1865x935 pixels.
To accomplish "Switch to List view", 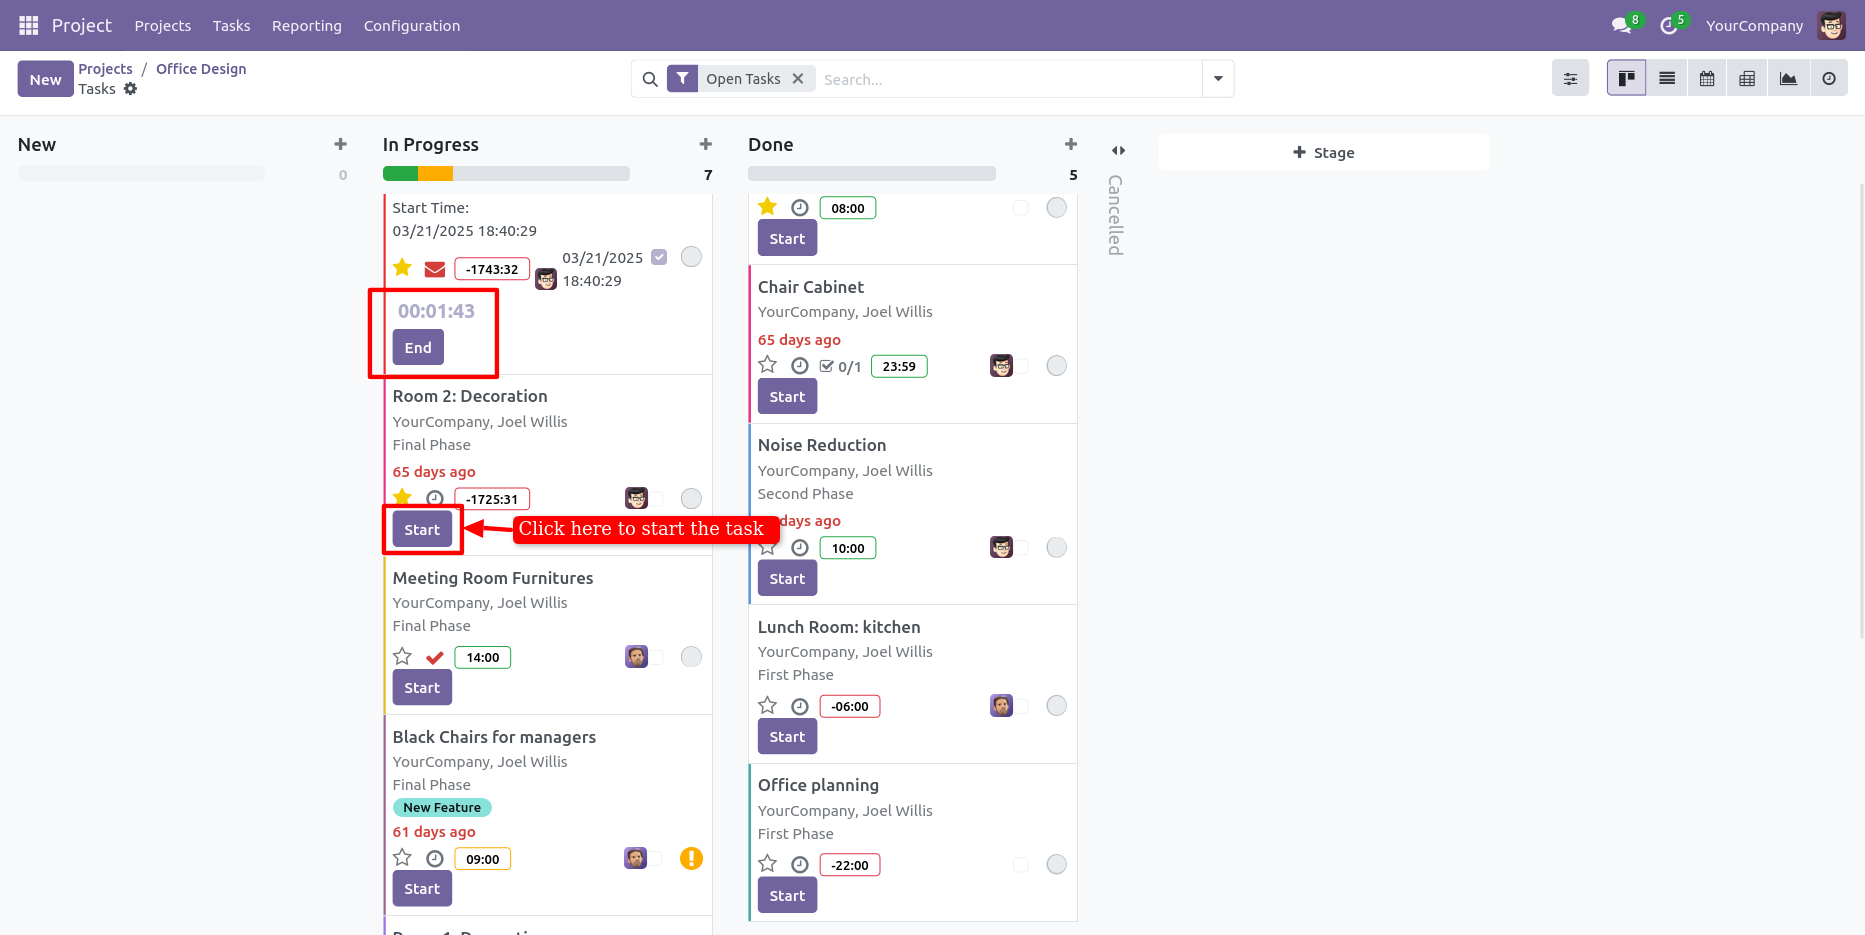I will tap(1667, 78).
